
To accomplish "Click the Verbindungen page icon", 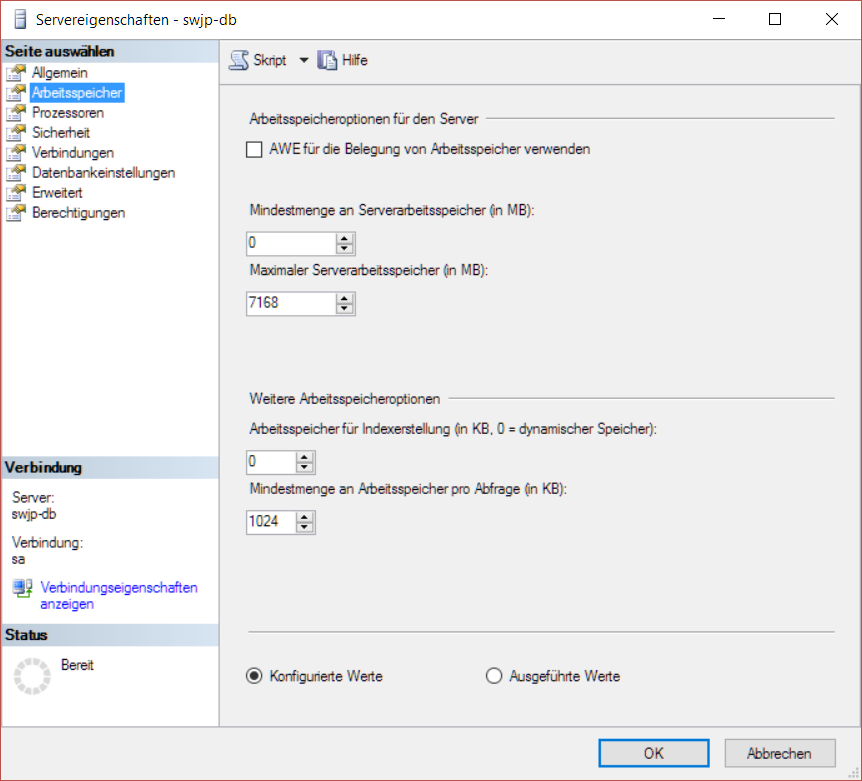I will 15,153.
